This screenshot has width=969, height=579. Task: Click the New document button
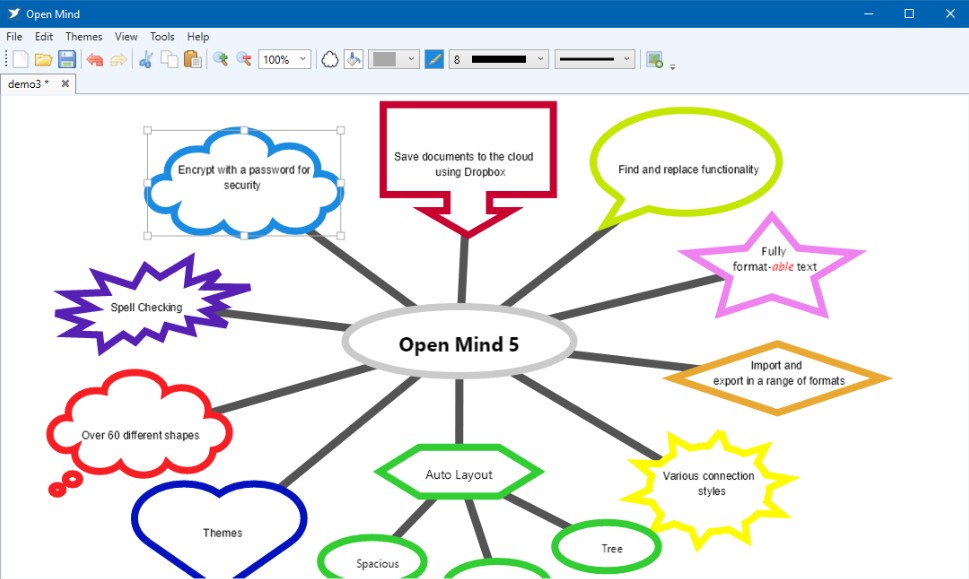coord(20,59)
